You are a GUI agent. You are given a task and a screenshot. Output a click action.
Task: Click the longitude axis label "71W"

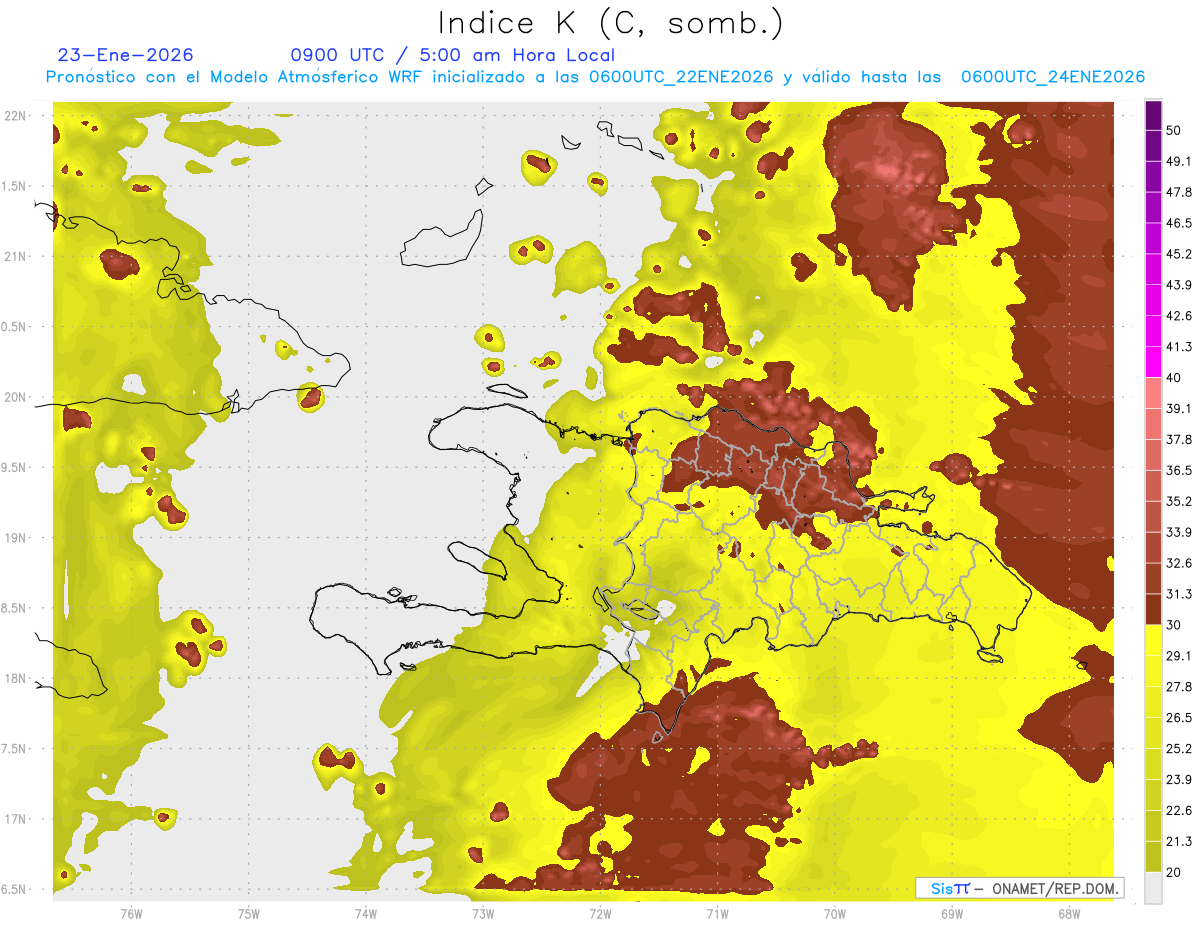pos(717,914)
